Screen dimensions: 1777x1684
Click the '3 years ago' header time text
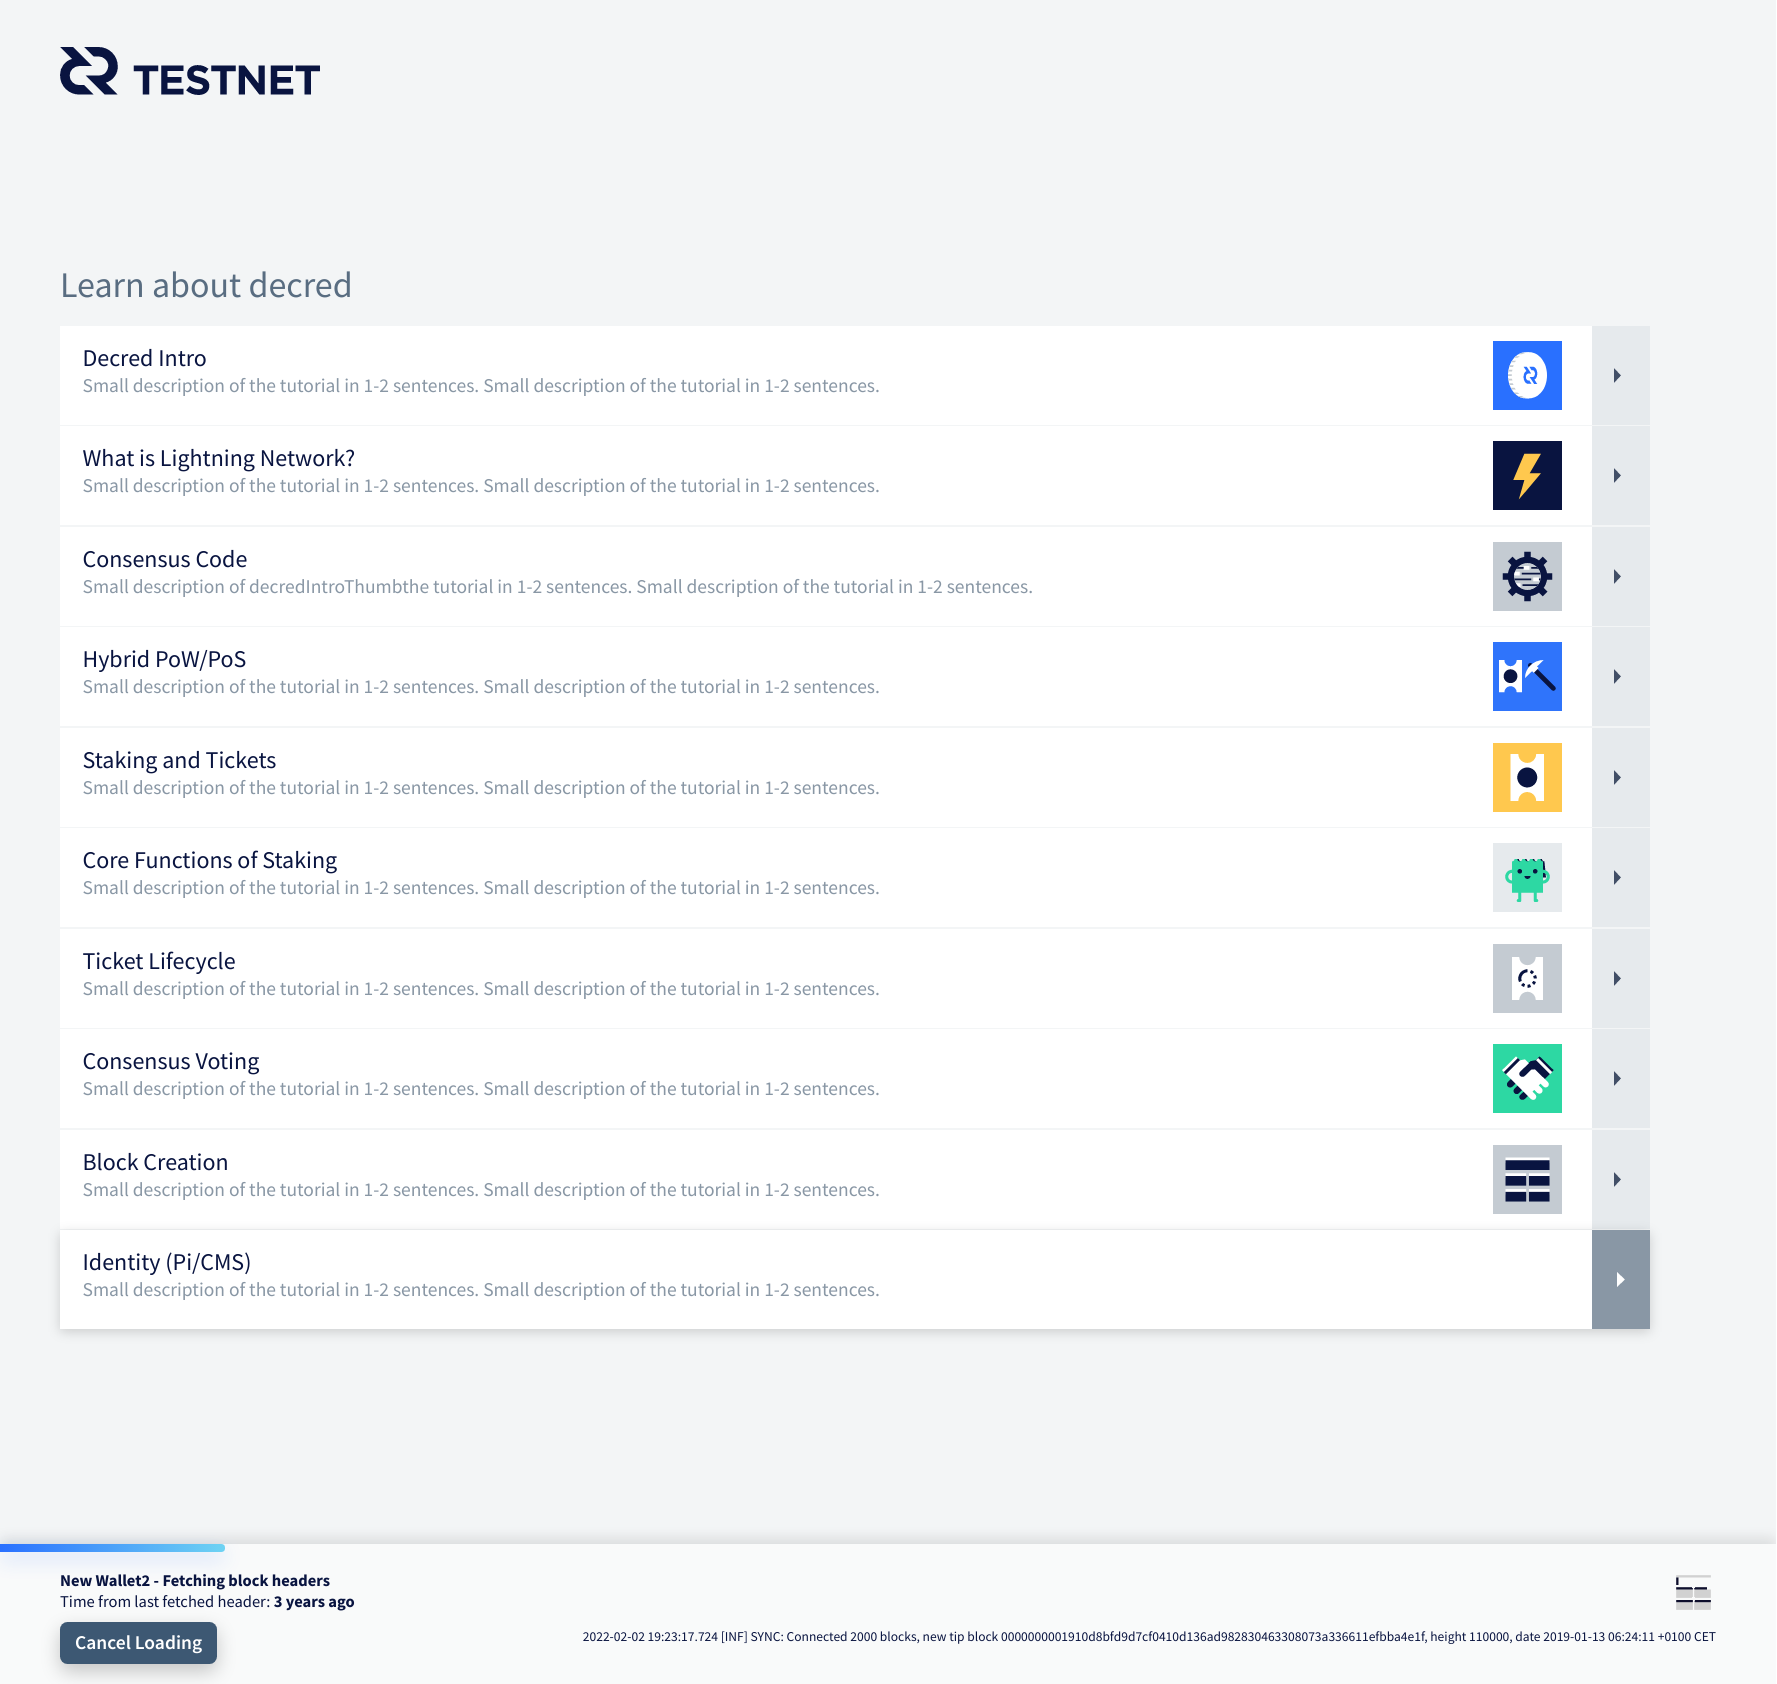click(314, 1601)
